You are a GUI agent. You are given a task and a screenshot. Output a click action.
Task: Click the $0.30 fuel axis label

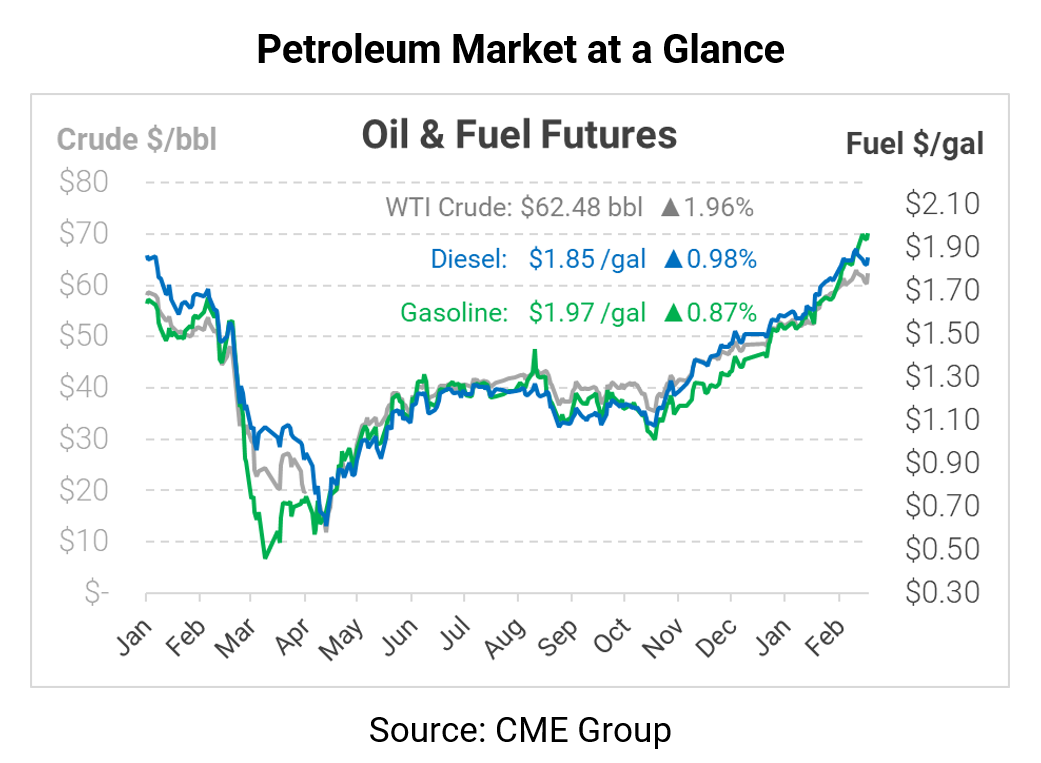(x=943, y=592)
